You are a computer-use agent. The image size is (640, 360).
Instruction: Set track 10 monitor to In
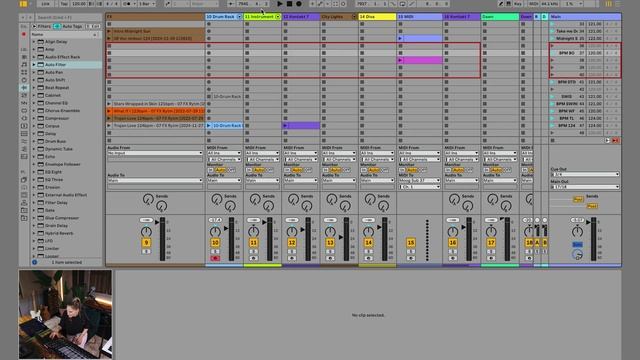(211, 170)
